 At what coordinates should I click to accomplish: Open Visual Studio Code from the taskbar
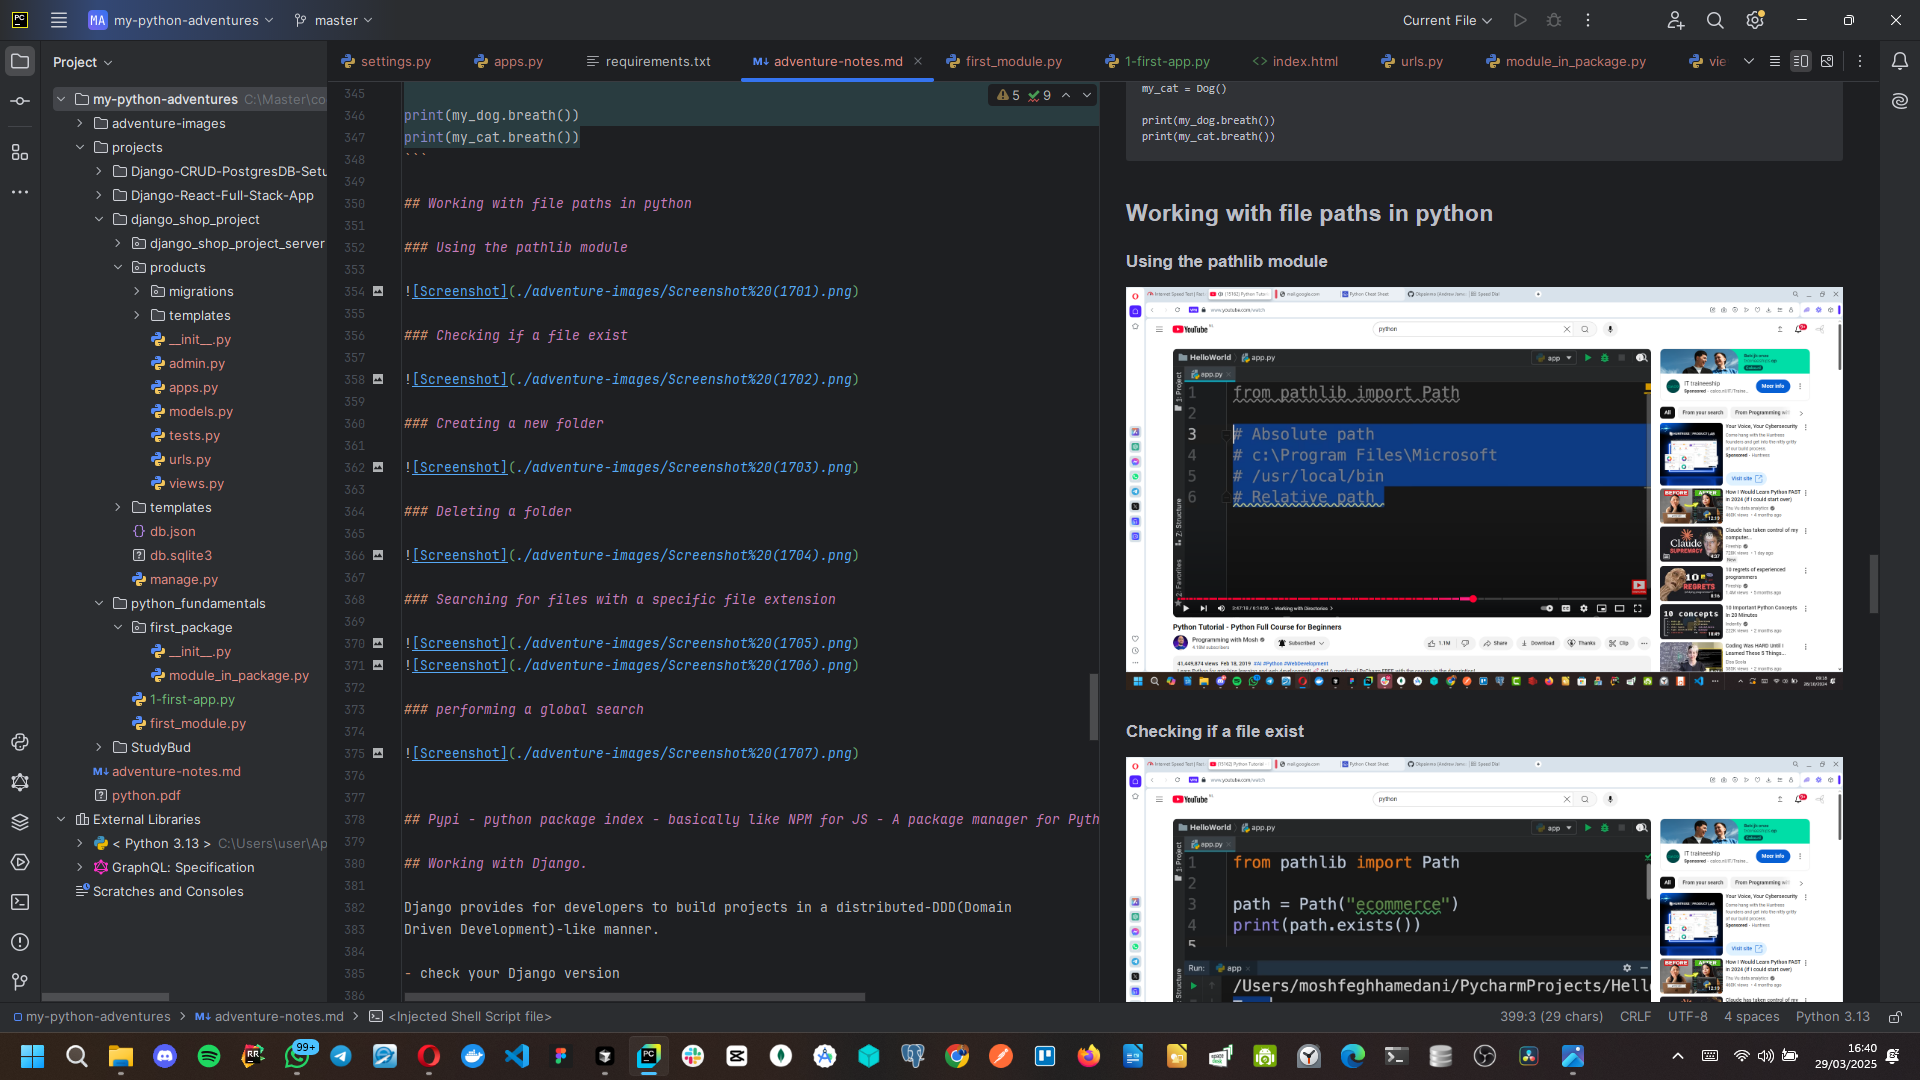[x=517, y=1056]
